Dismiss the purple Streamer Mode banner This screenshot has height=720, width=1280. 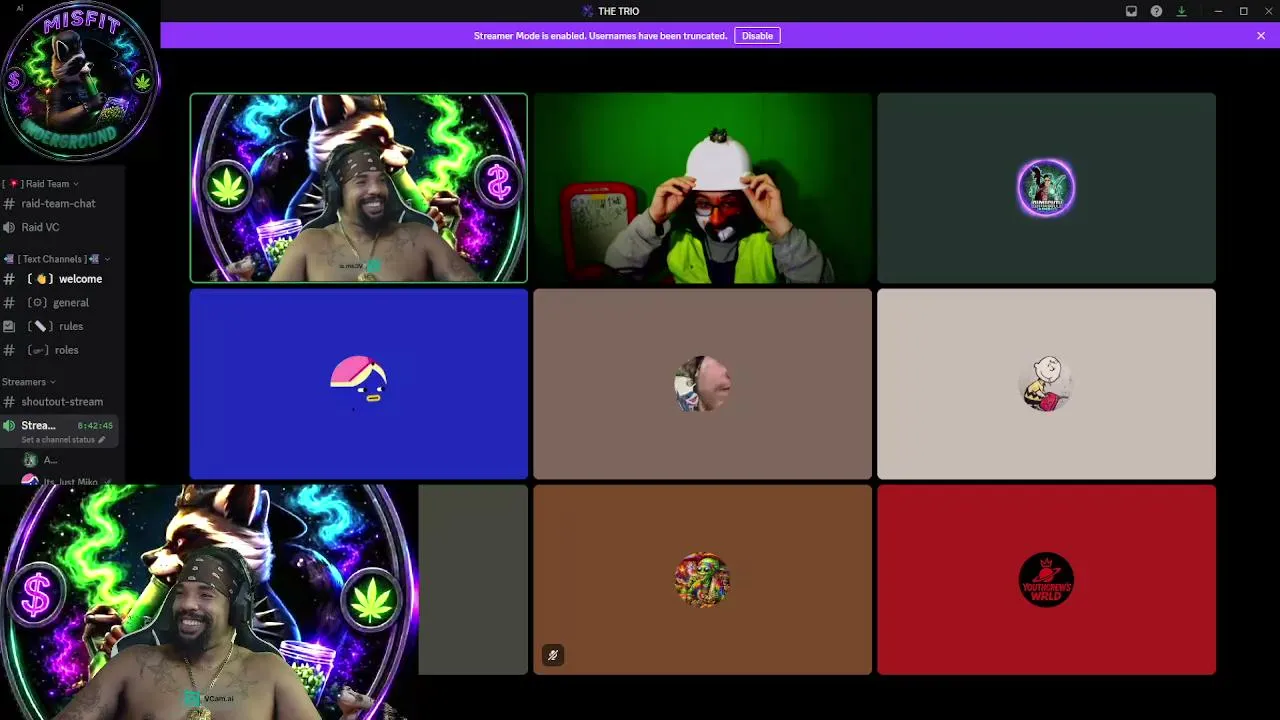[x=1261, y=36]
